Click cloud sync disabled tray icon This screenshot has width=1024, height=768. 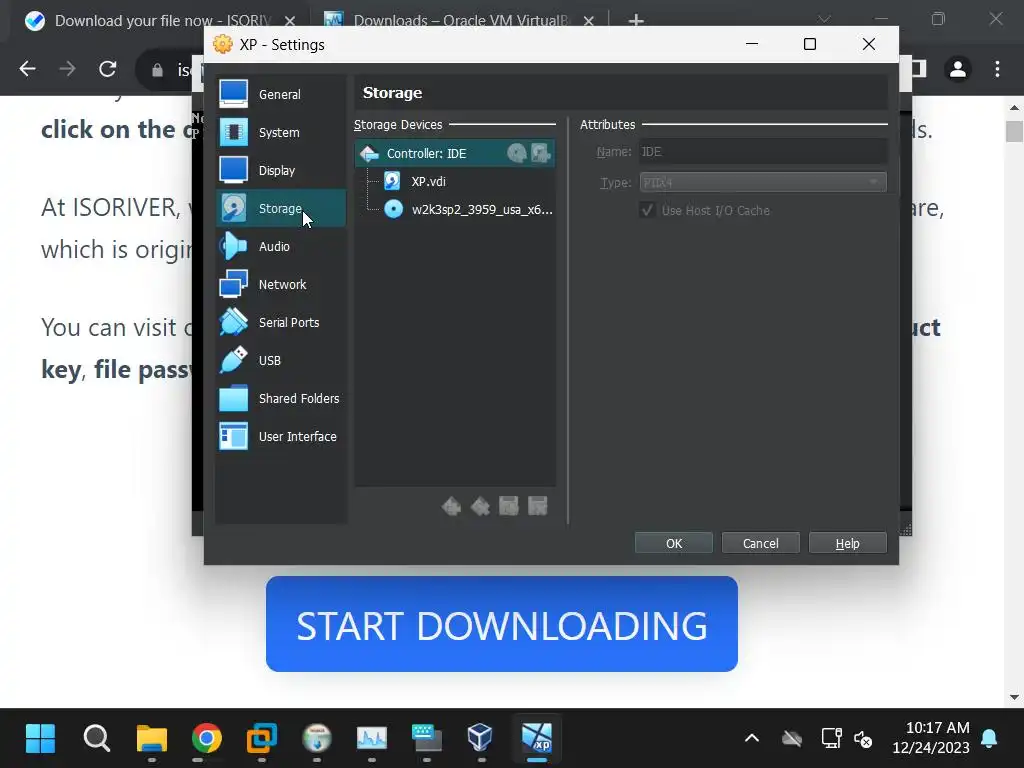792,739
